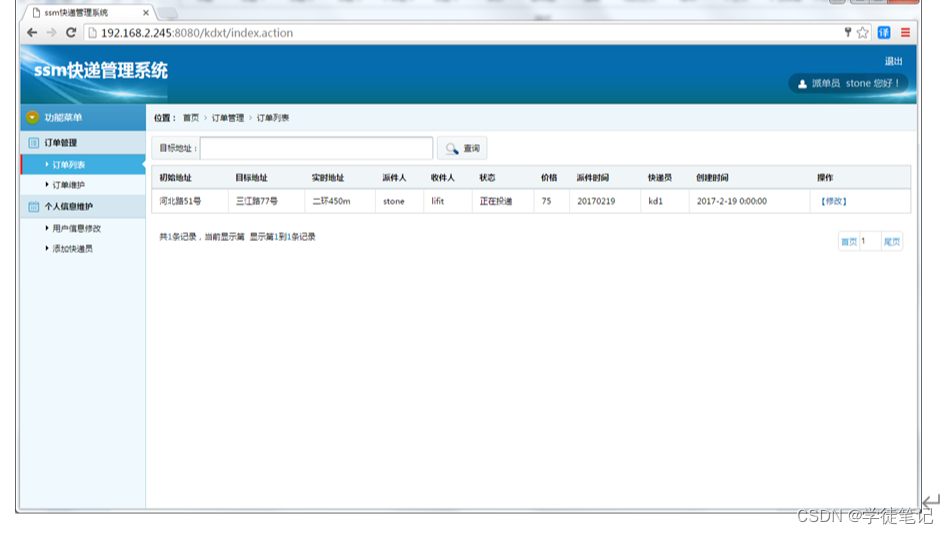Select the 正在投递 status cell
Viewport: 949px width, 534px height.
pyautogui.click(x=503, y=201)
